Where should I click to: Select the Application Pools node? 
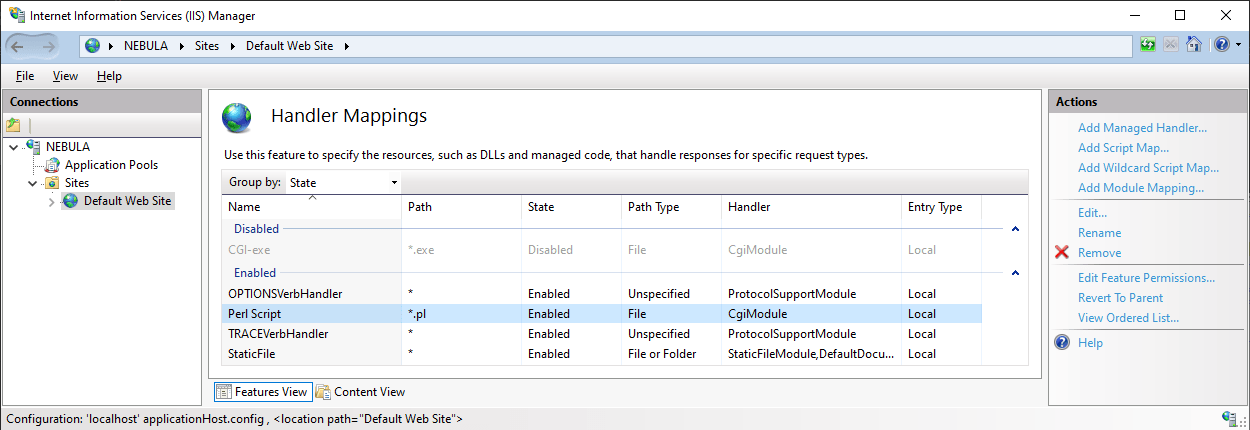[111, 165]
